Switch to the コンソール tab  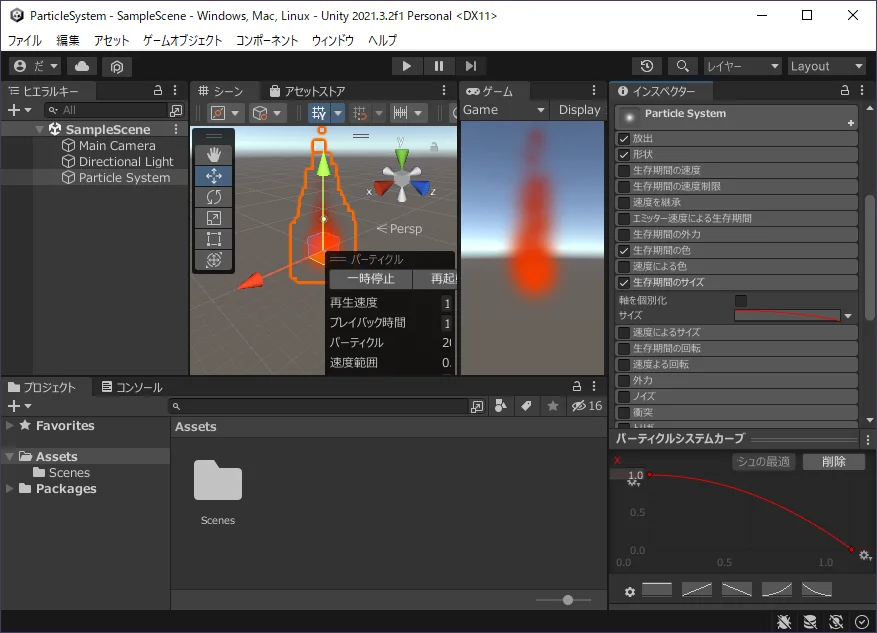pos(132,387)
